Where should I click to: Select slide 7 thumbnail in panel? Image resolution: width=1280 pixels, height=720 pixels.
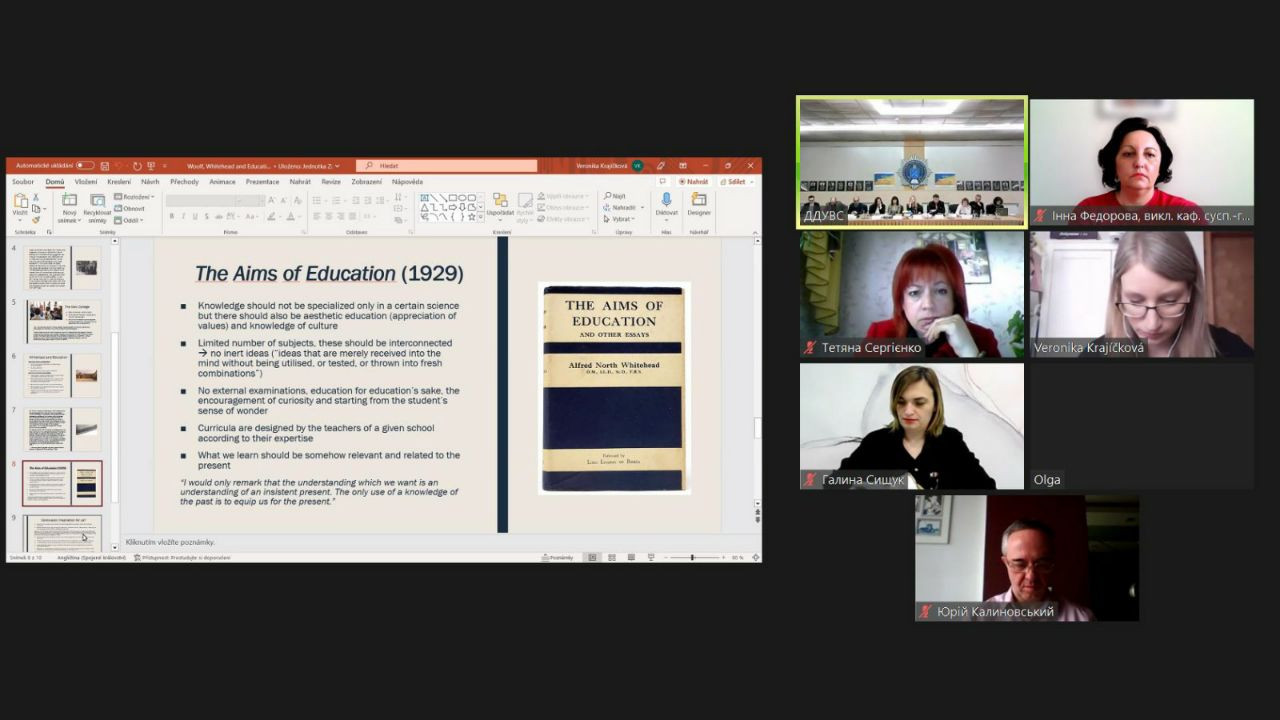pos(64,430)
